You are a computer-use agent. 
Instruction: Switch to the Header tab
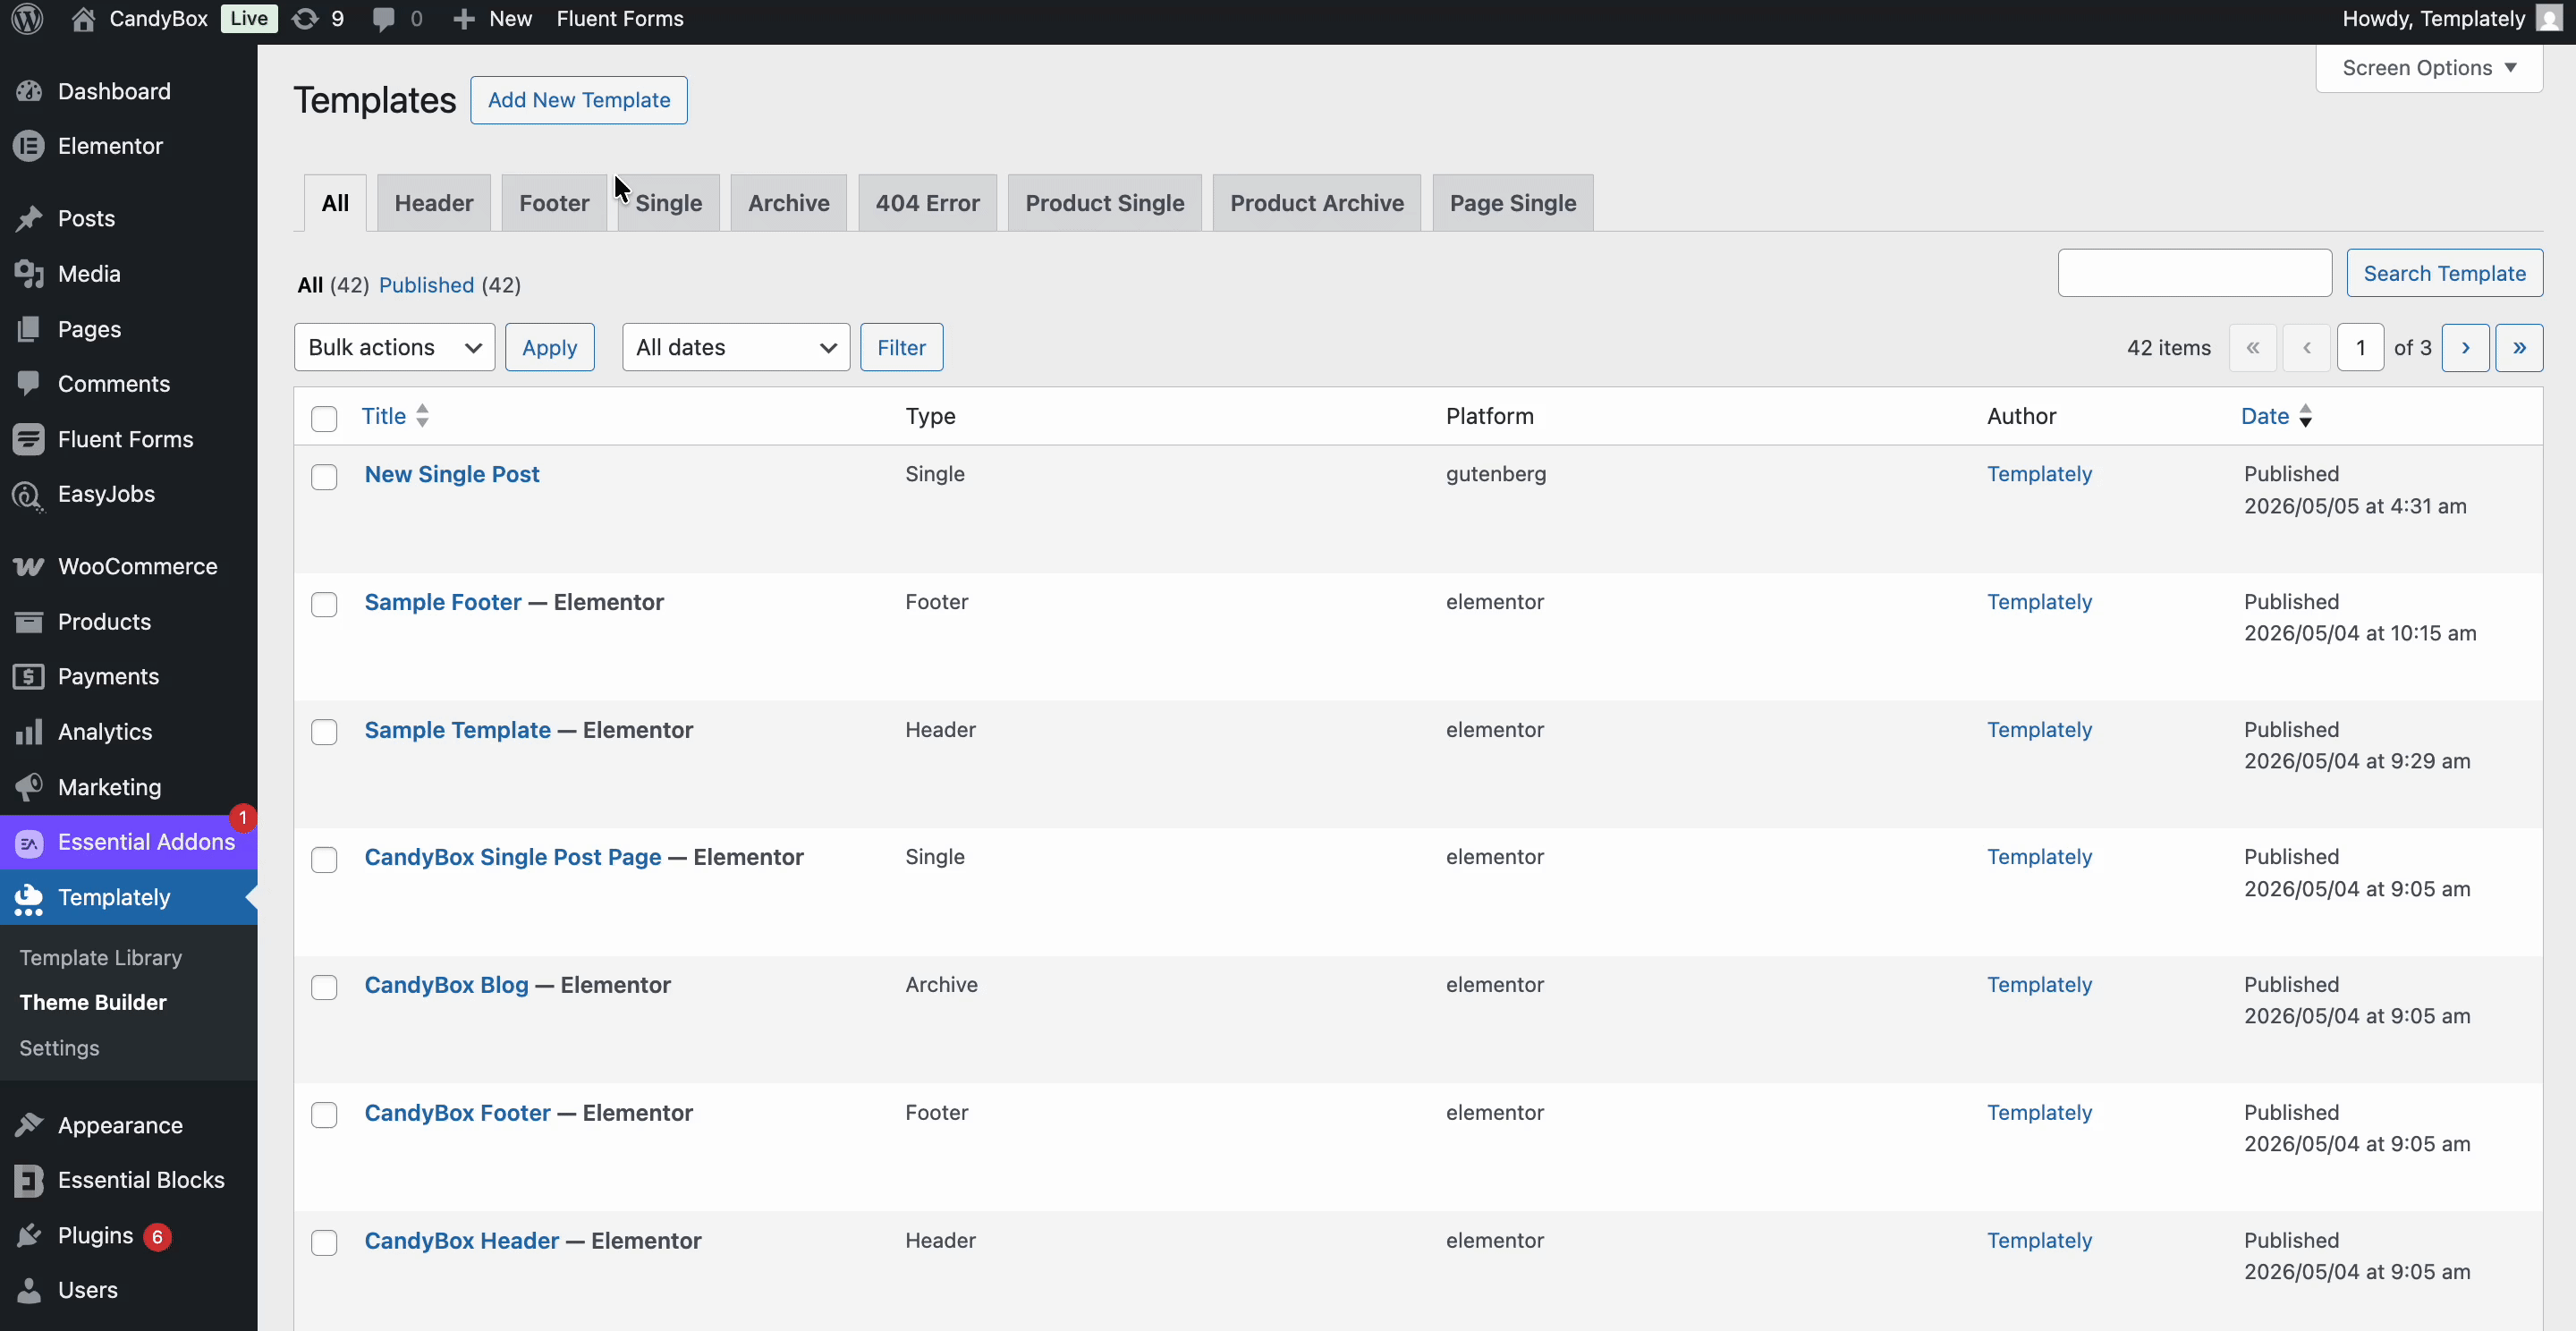click(x=433, y=203)
